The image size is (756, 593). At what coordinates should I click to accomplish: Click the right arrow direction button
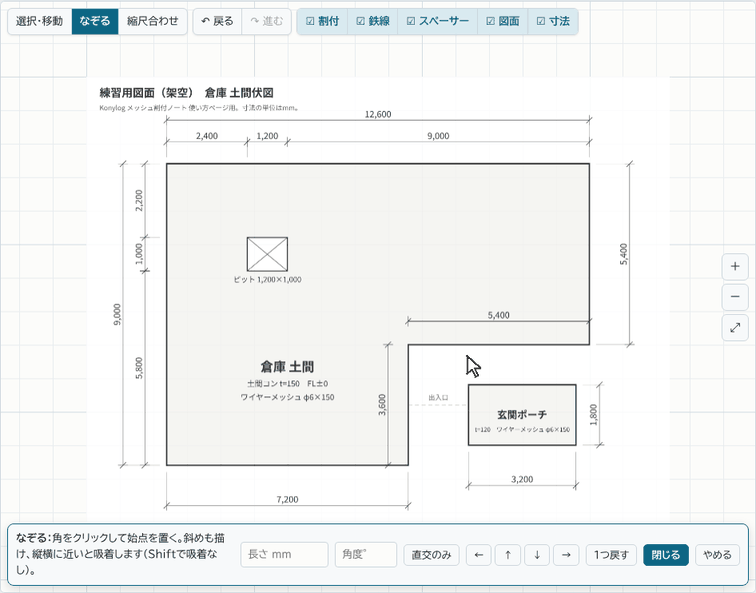click(566, 555)
